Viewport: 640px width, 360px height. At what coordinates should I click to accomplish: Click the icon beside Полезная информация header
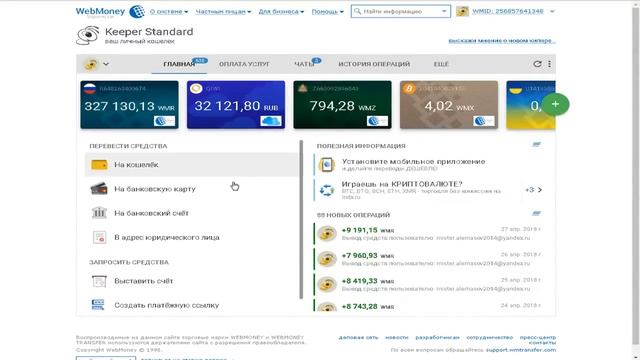(536, 144)
